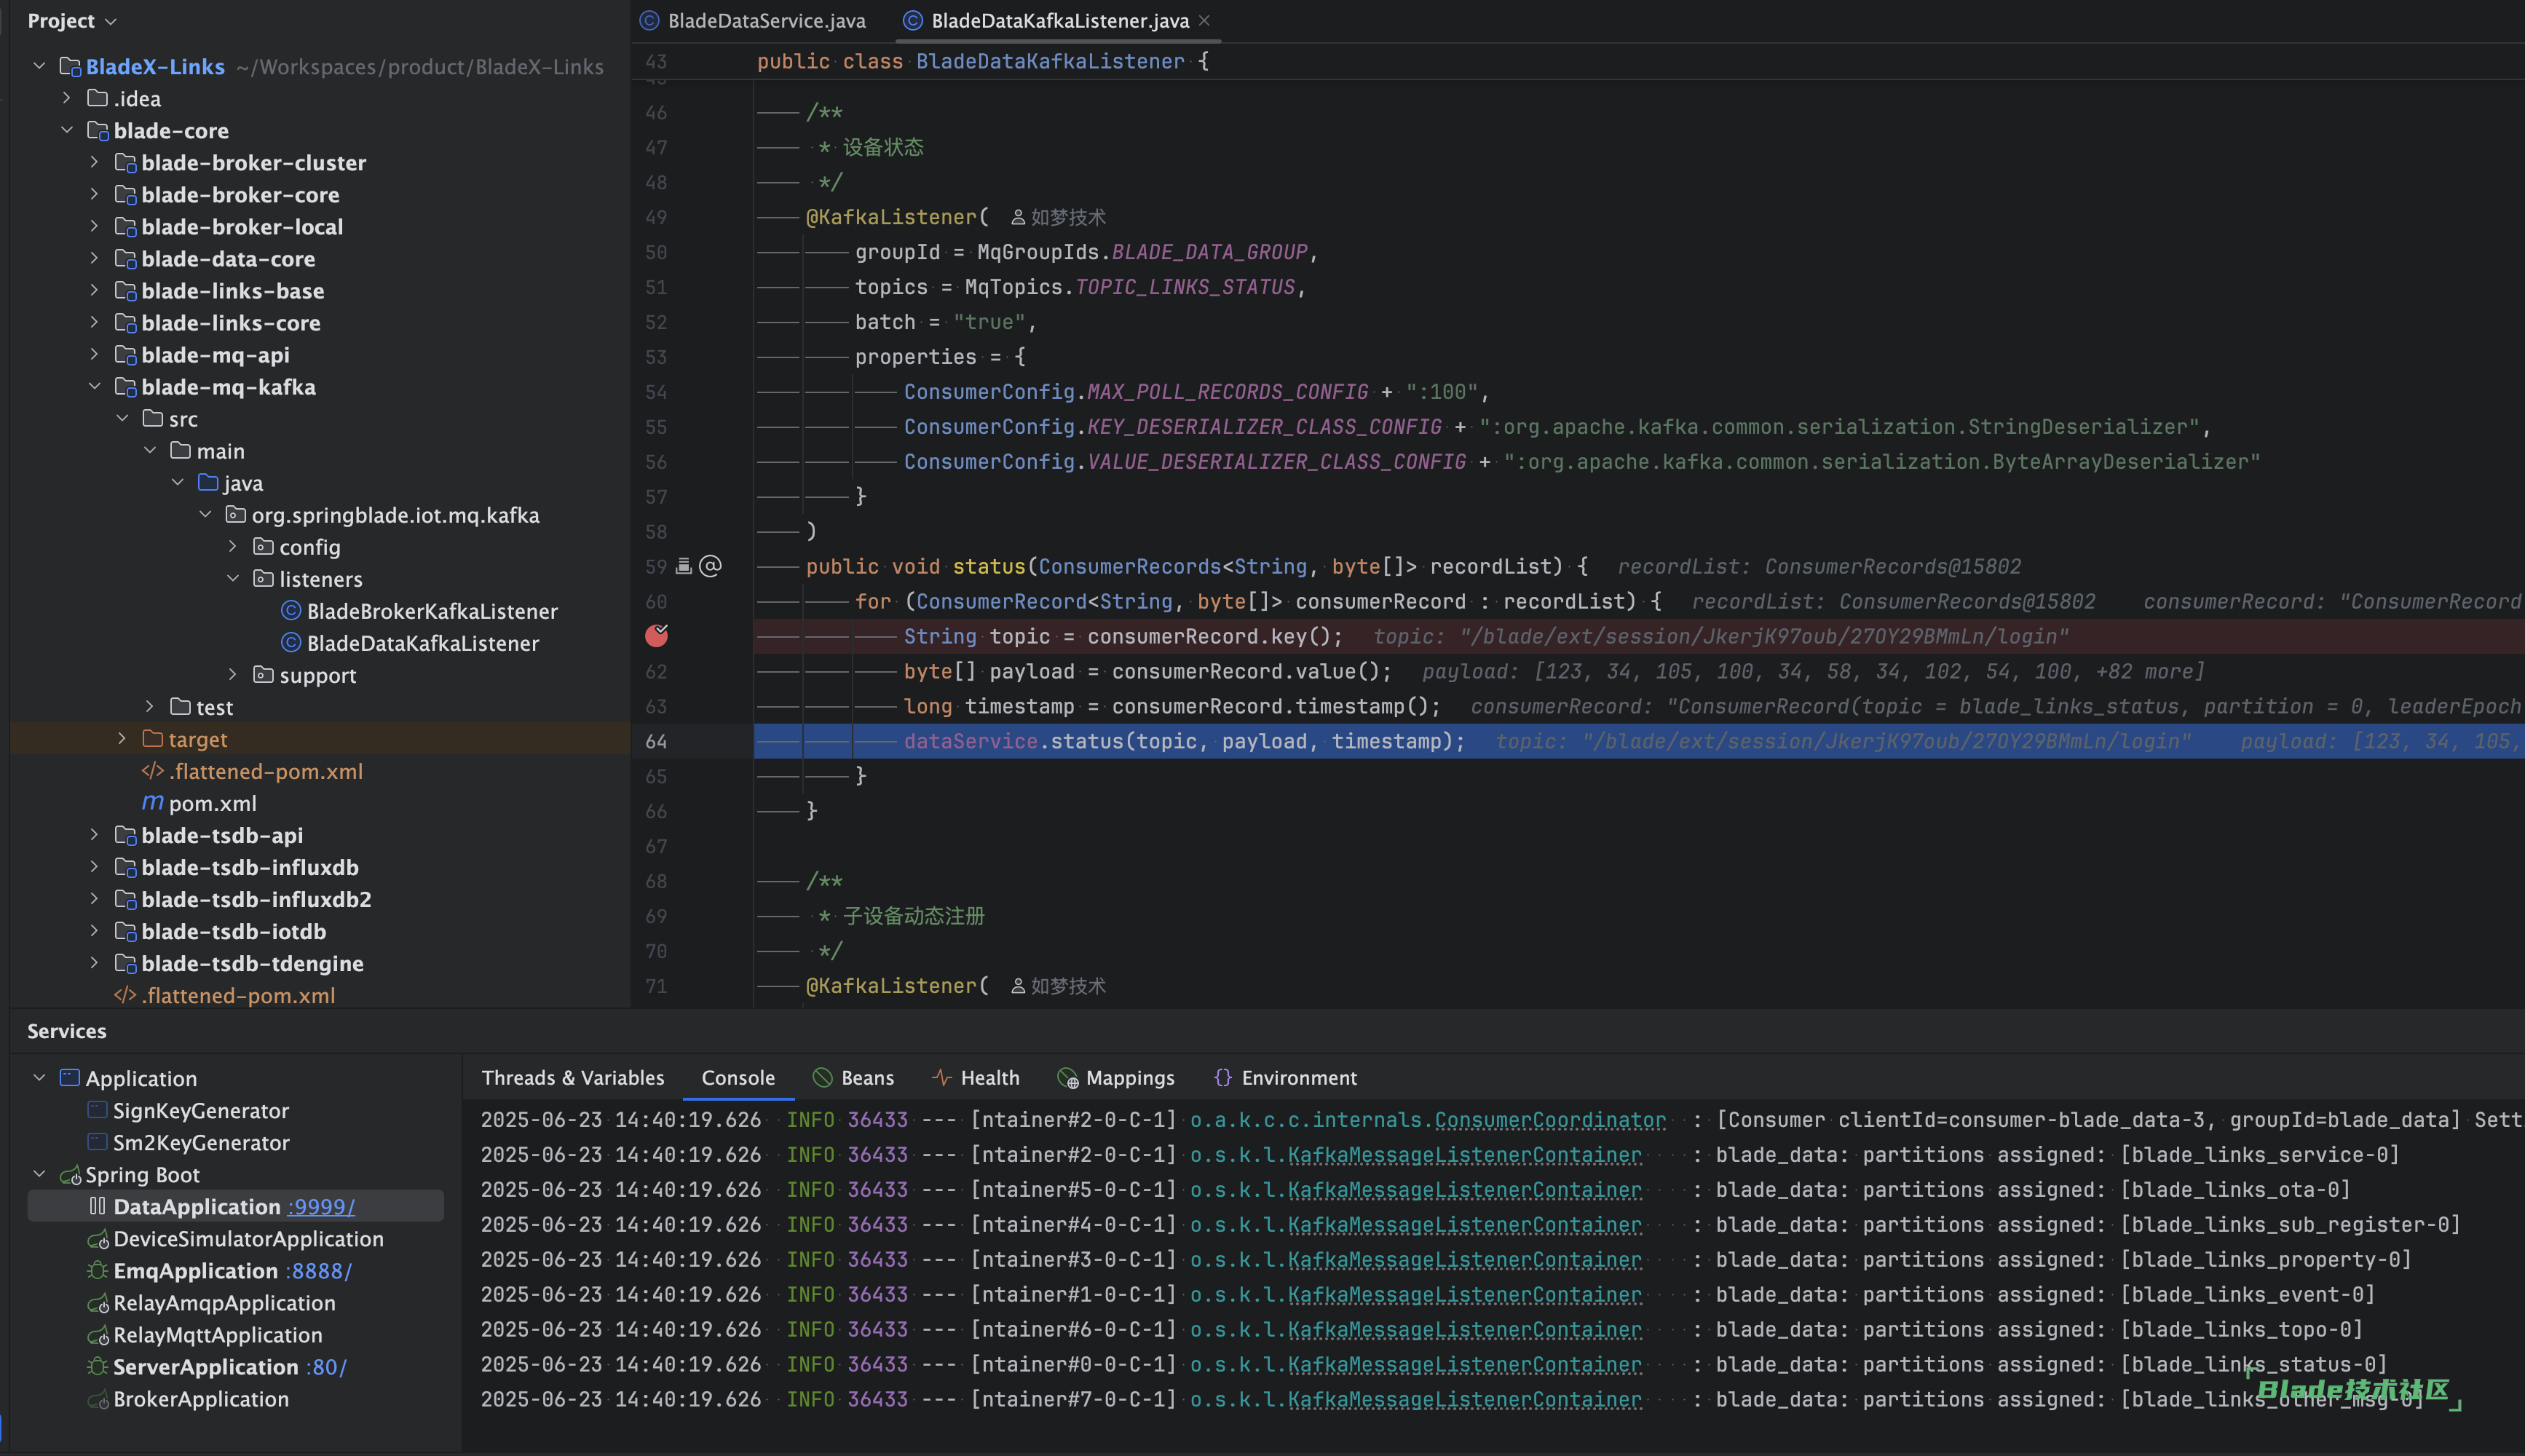This screenshot has height=1456, width=2525.
Task: Click the java source folder icon
Action: pyautogui.click(x=208, y=483)
